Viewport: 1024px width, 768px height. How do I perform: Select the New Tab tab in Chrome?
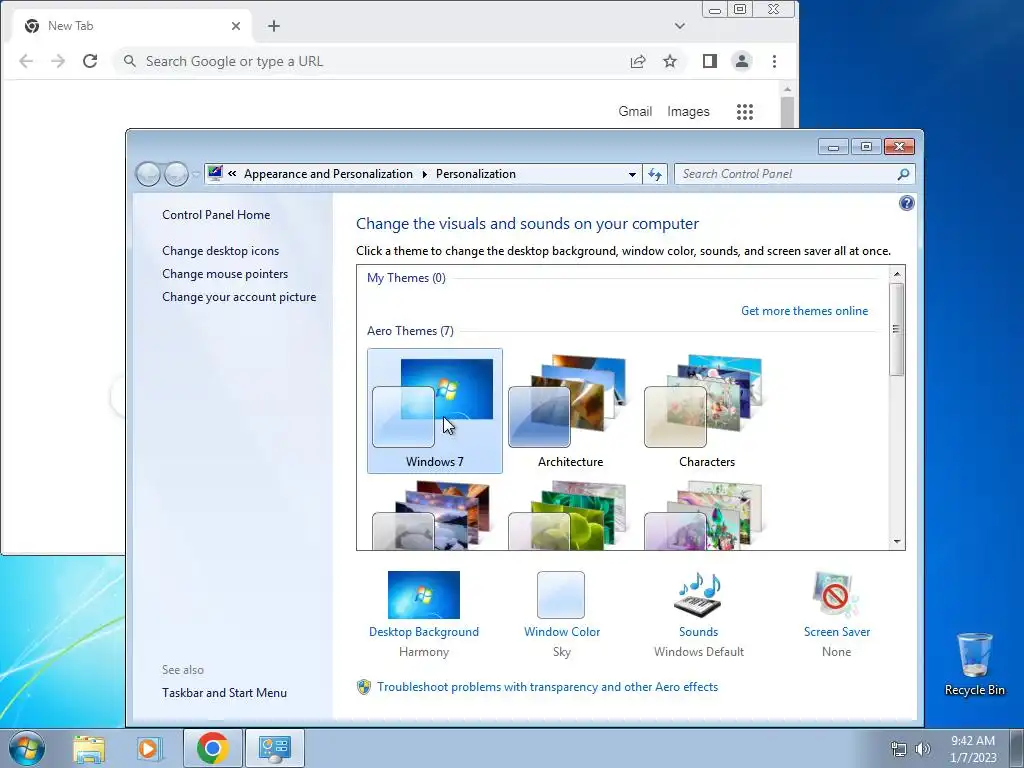(133, 26)
